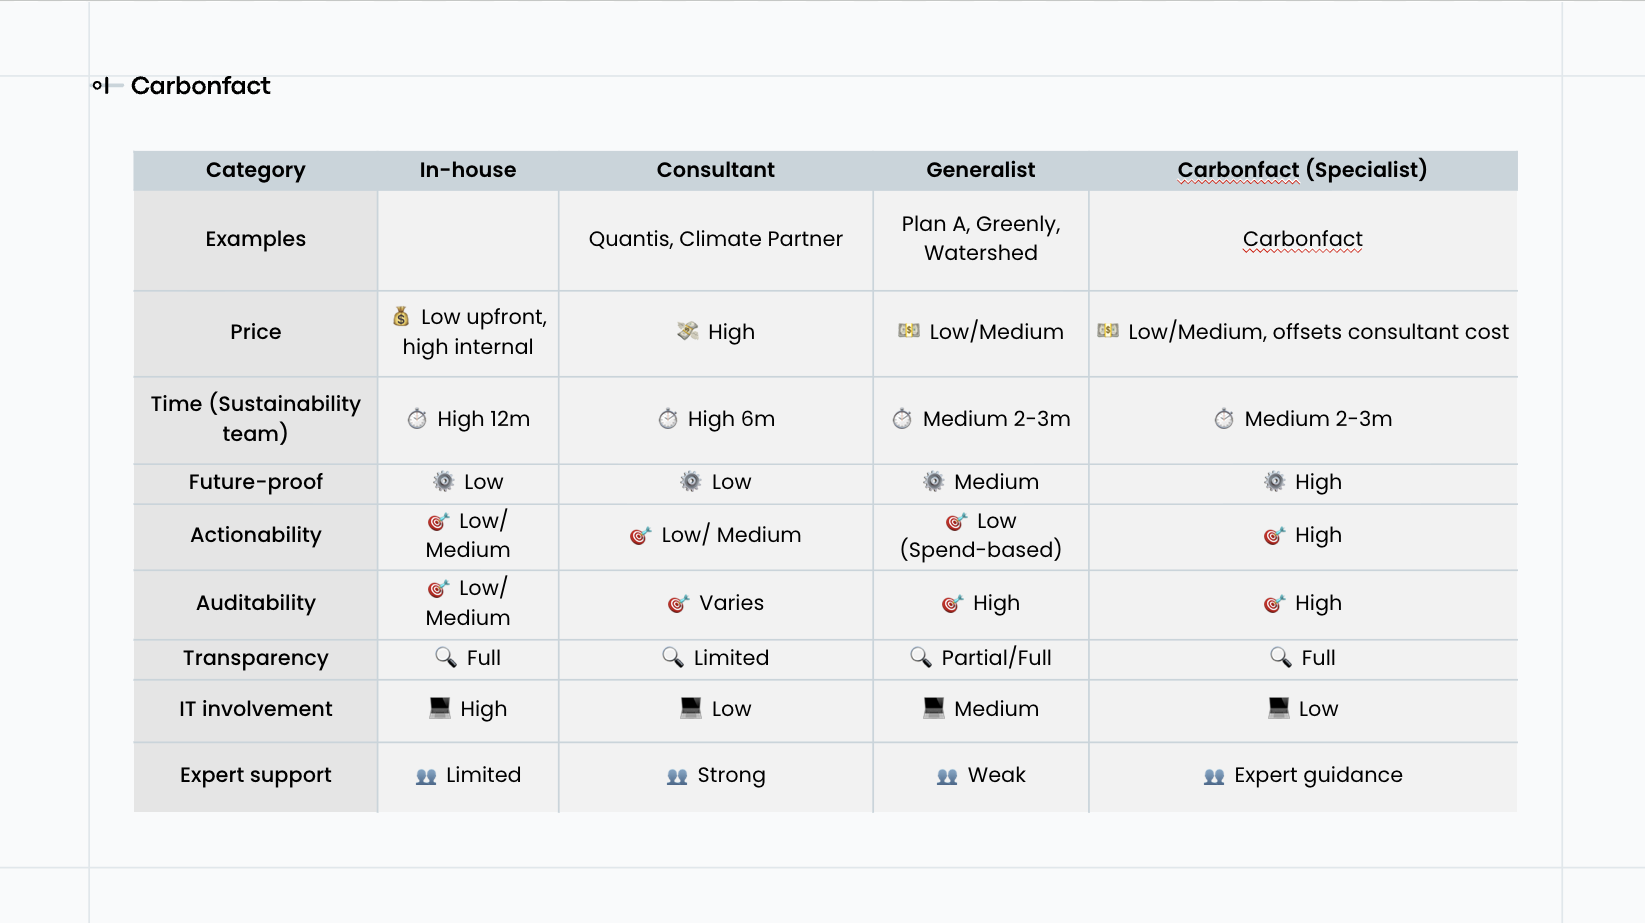Click the empty In-house Examples cell

[467, 240]
